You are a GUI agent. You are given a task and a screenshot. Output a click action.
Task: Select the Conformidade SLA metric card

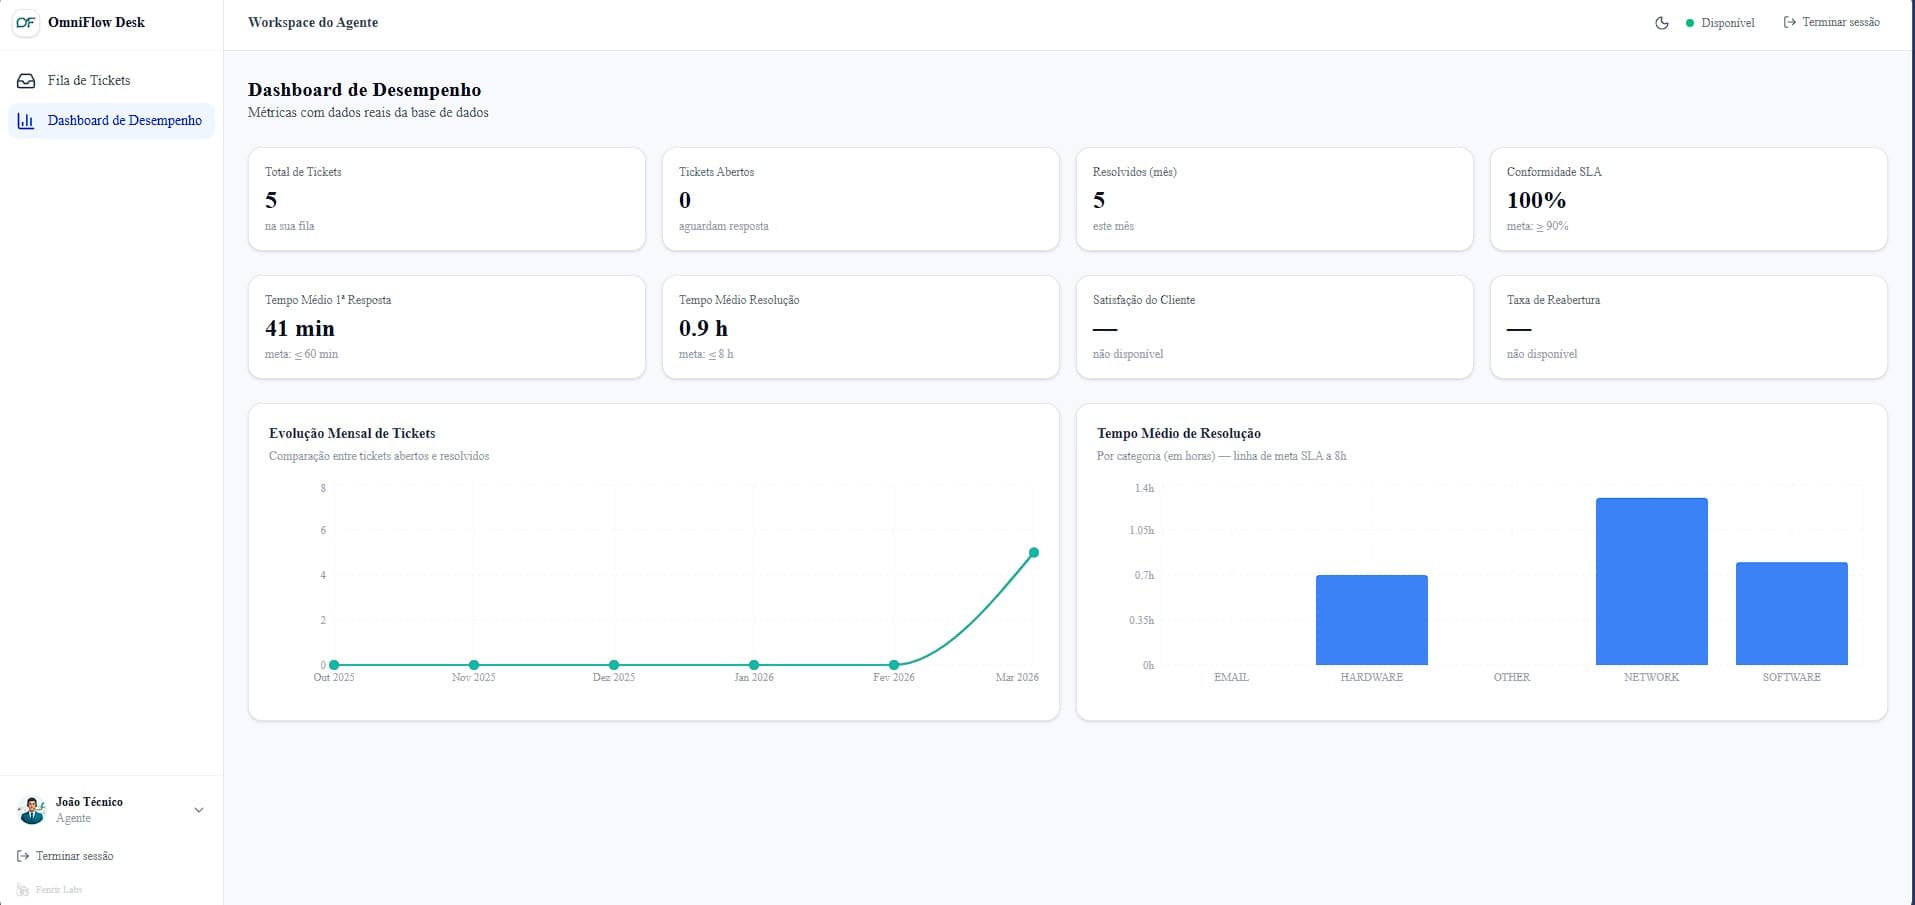[x=1688, y=199]
